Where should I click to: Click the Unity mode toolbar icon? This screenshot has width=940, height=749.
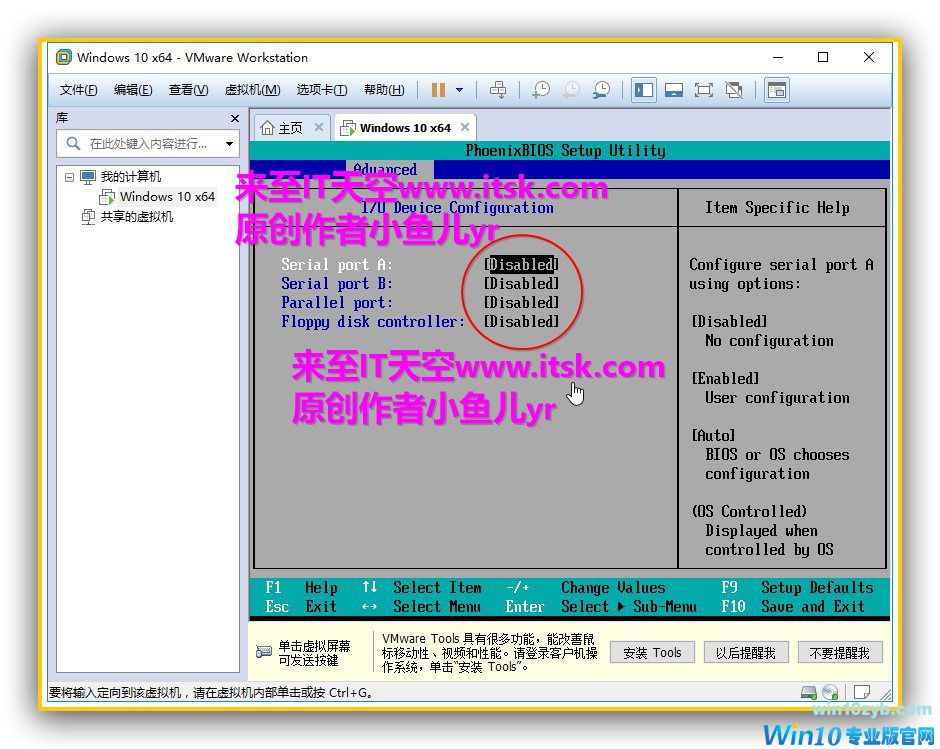pyautogui.click(x=734, y=90)
